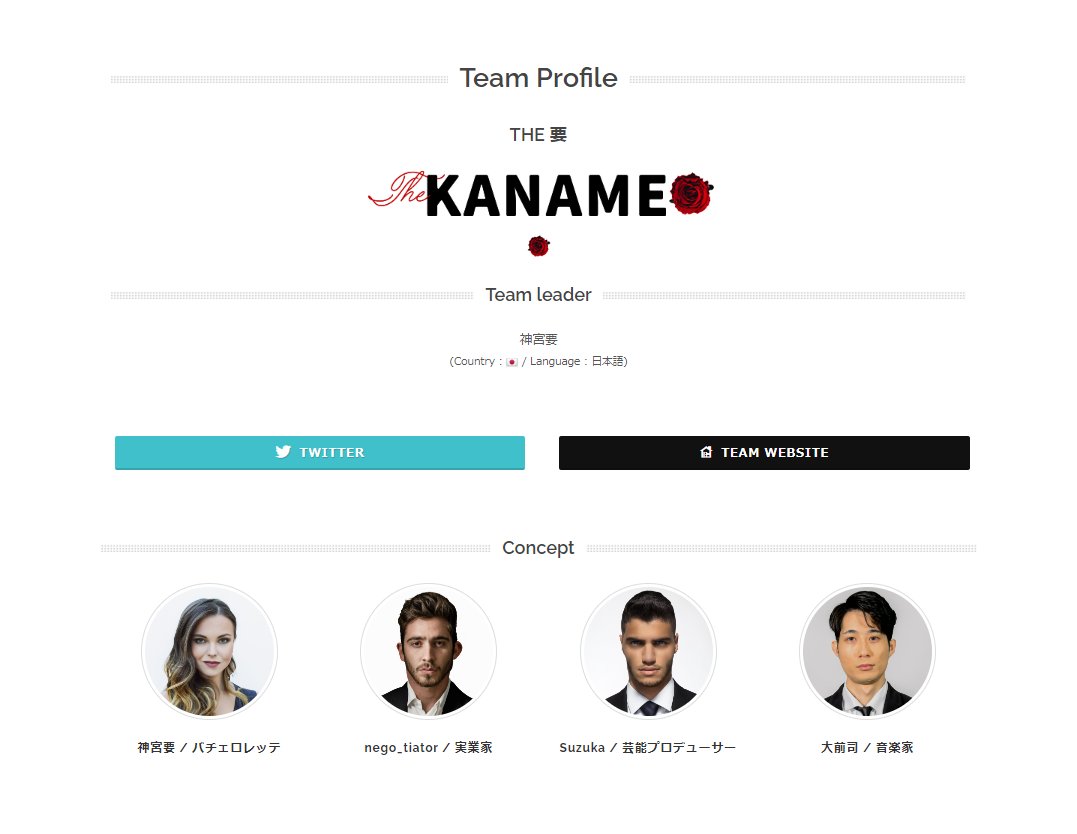Click the Suzuka / 芸能プロデューサー caption

(x=648, y=747)
